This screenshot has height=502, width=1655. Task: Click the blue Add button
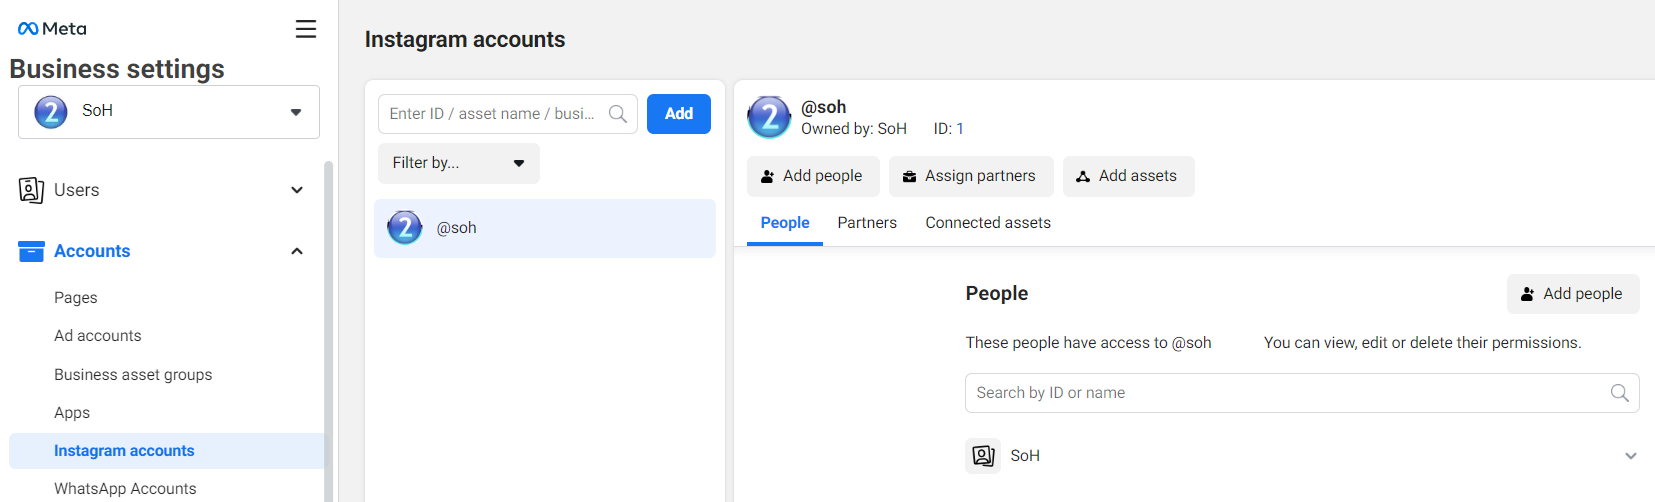(x=678, y=114)
